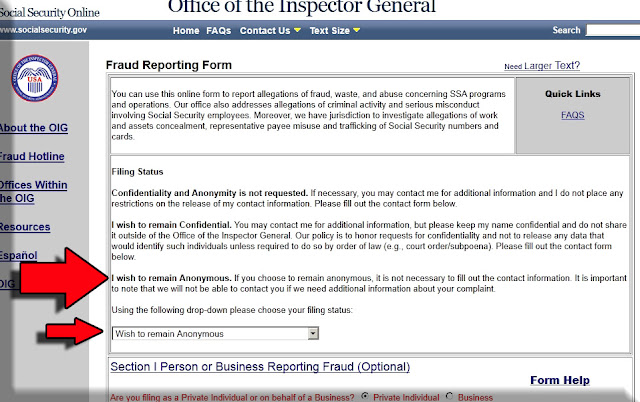640x402 pixels.
Task: Click the 'I wish to remain Confidential.' text
Action: point(171,225)
